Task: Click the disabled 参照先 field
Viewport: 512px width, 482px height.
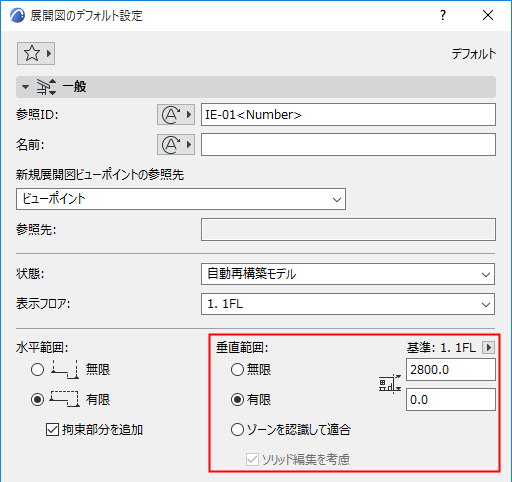Action: (x=348, y=229)
